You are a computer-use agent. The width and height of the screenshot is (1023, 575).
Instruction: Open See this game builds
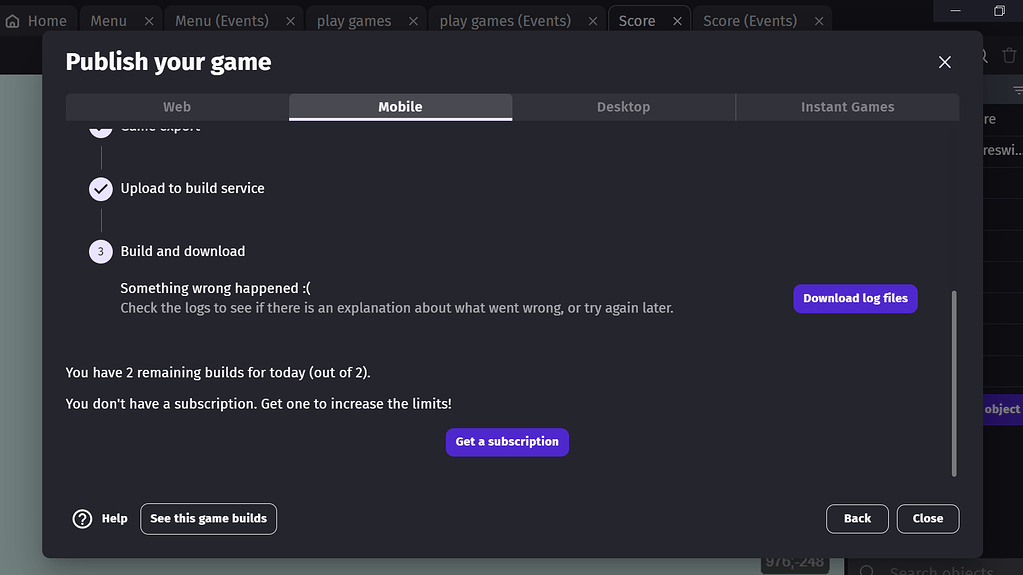click(x=208, y=519)
